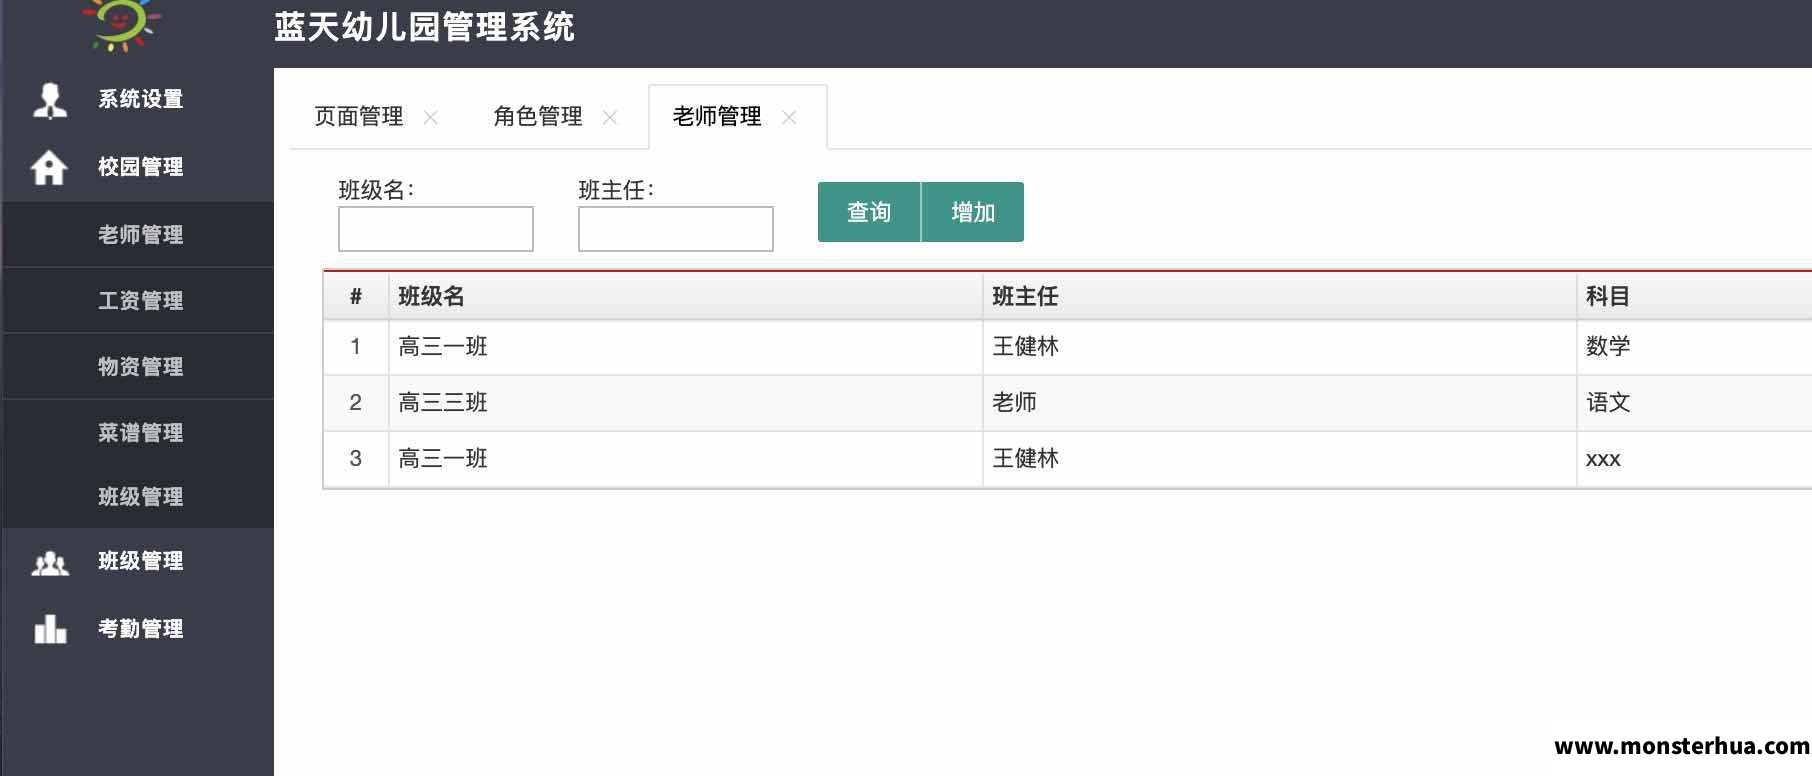Screen dimensions: 1812x776
Task: Focus the 班主任 input field
Action: pyautogui.click(x=676, y=229)
